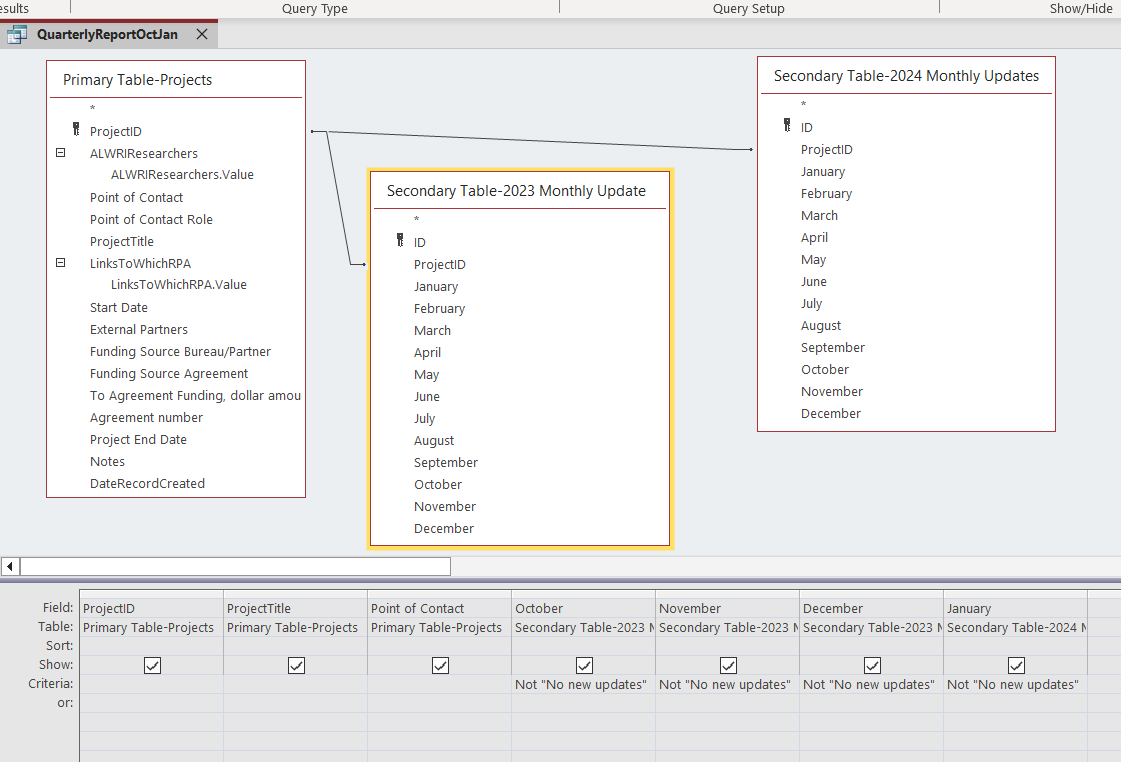This screenshot has height=762, width=1121.
Task: Uncheck Show for the ProjectID column
Action: (152, 665)
